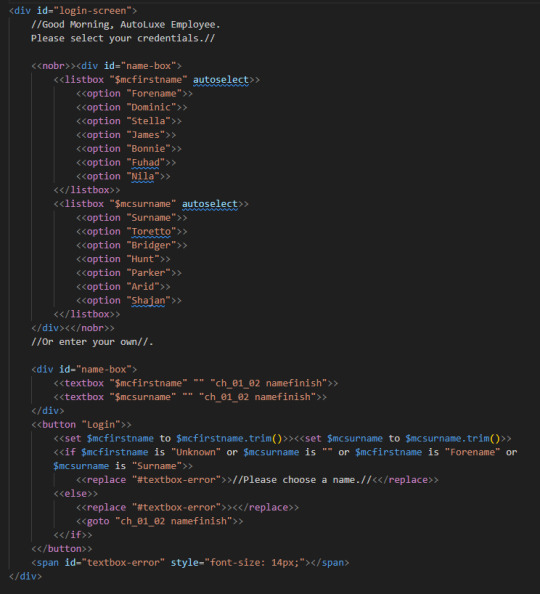The height and width of the screenshot is (594, 540).
Task: Click the final </div> closing tag
Action: click(x=25, y=577)
